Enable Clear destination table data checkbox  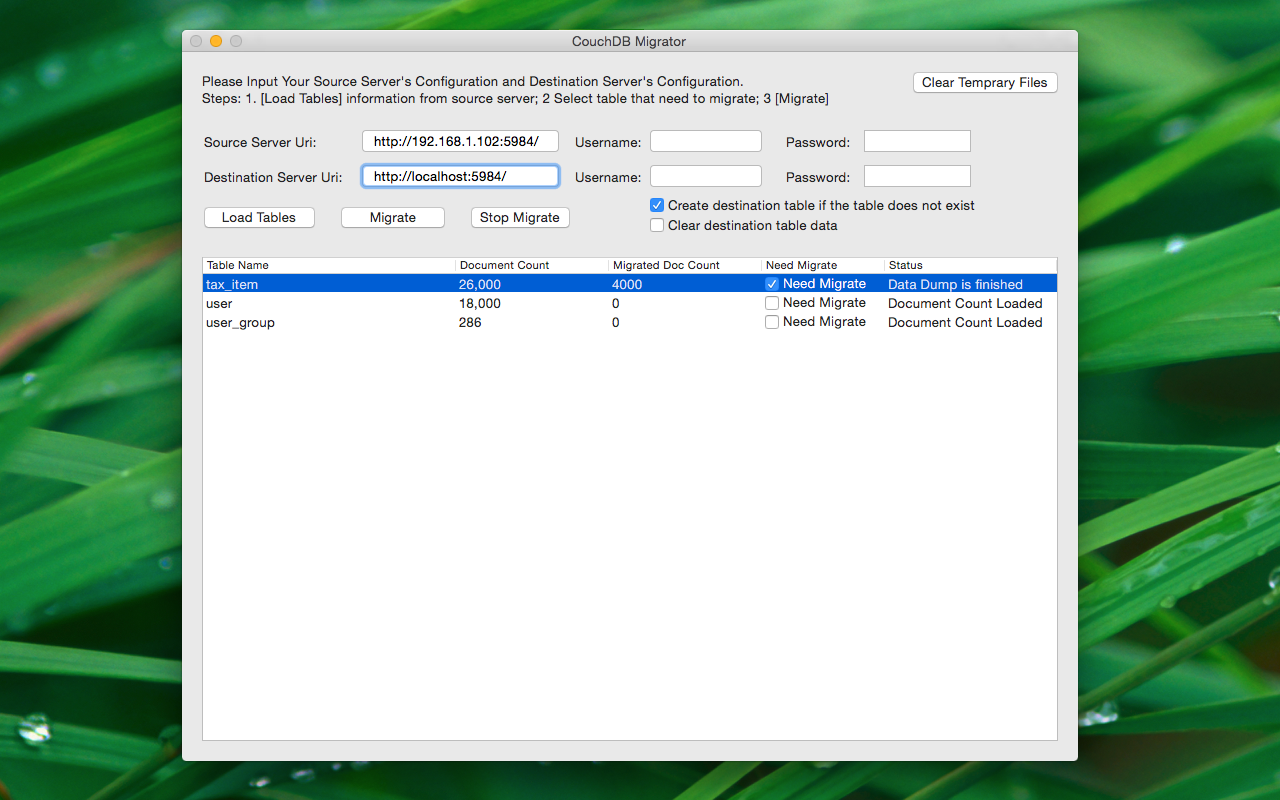[x=657, y=225]
